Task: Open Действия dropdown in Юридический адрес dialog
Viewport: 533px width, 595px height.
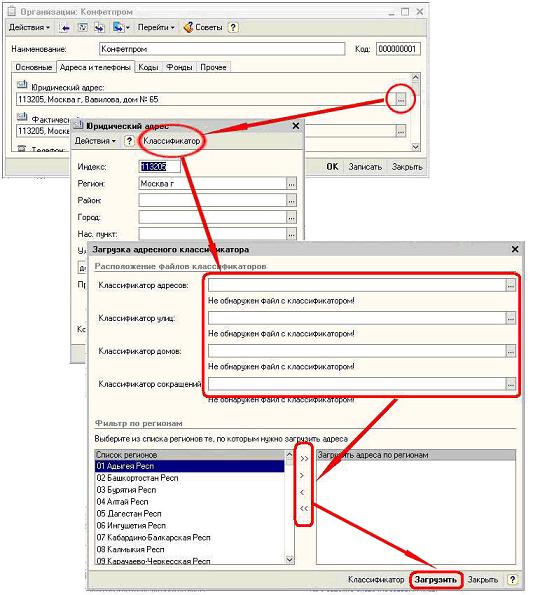Action: (x=95, y=141)
